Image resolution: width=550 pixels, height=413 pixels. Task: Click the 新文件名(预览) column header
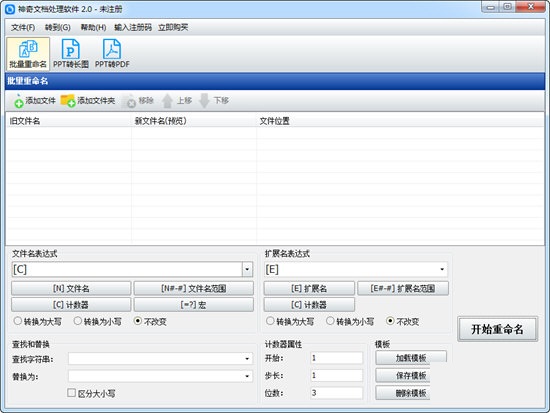(x=194, y=121)
